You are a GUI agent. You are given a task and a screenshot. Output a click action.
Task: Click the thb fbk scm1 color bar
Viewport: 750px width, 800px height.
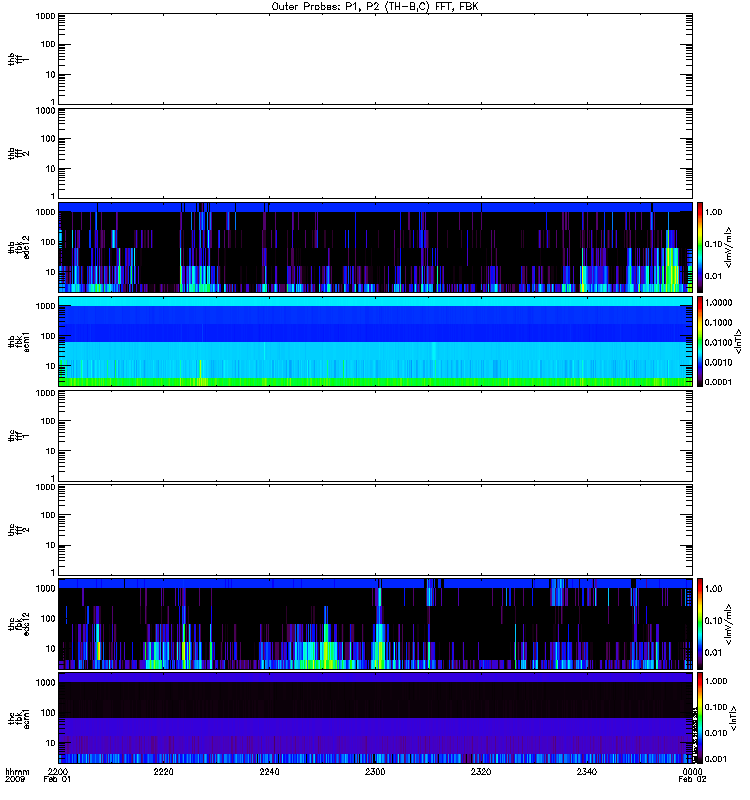[x=700, y=341]
